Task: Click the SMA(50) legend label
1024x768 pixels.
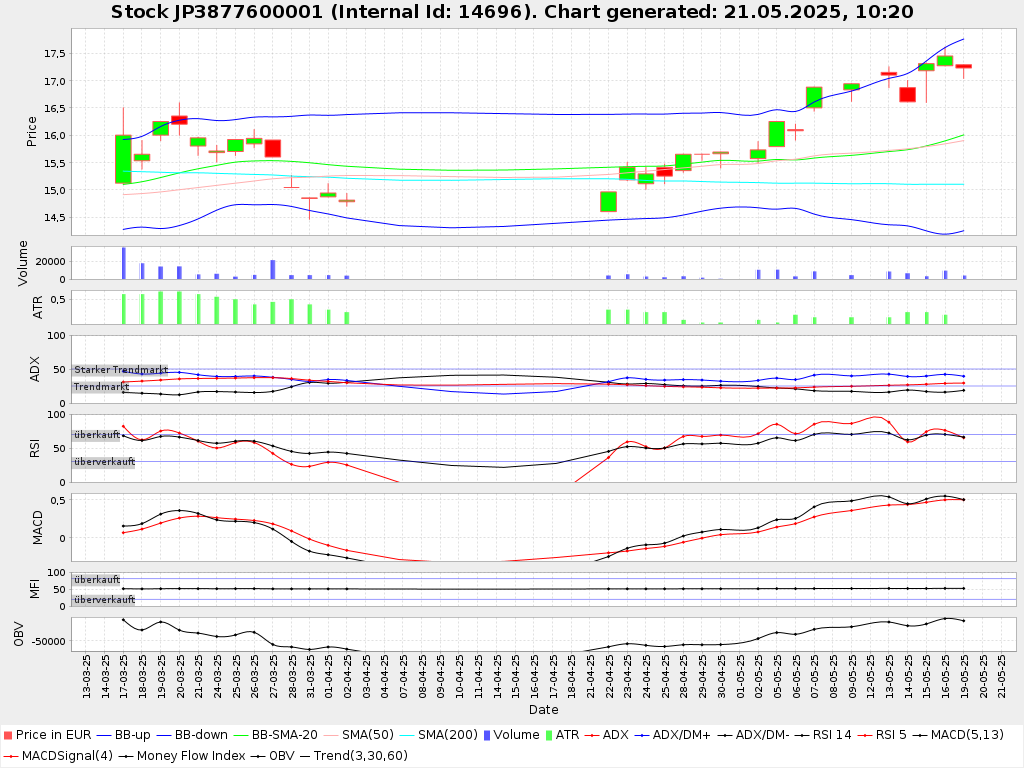Action: (x=368, y=735)
